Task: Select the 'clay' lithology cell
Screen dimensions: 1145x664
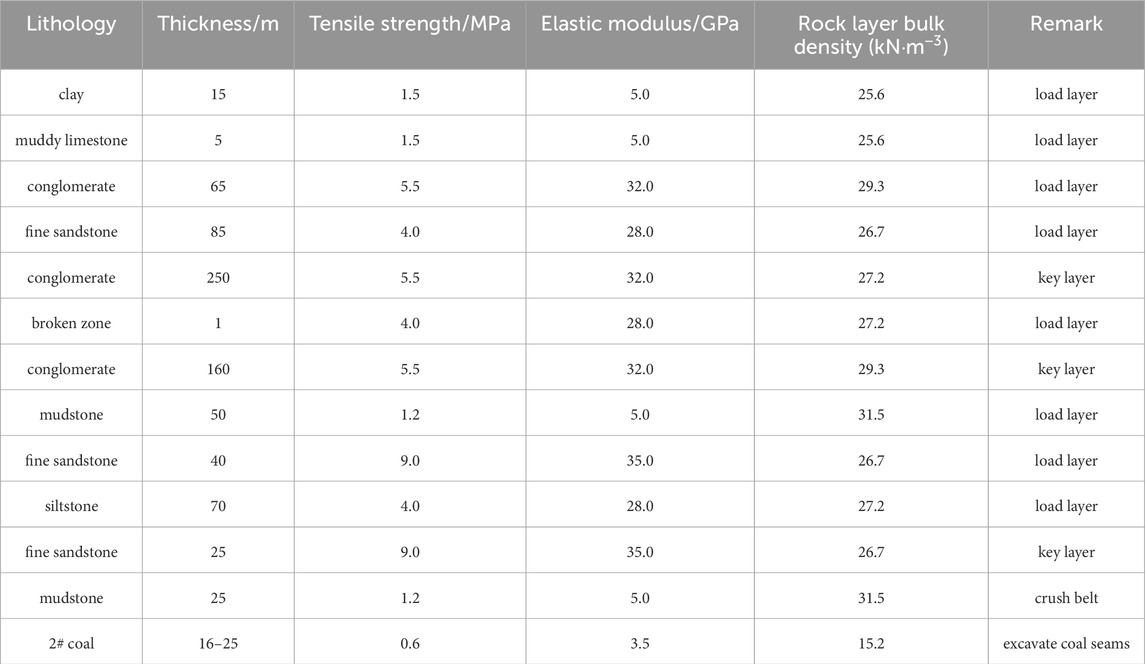Action: click(x=71, y=95)
